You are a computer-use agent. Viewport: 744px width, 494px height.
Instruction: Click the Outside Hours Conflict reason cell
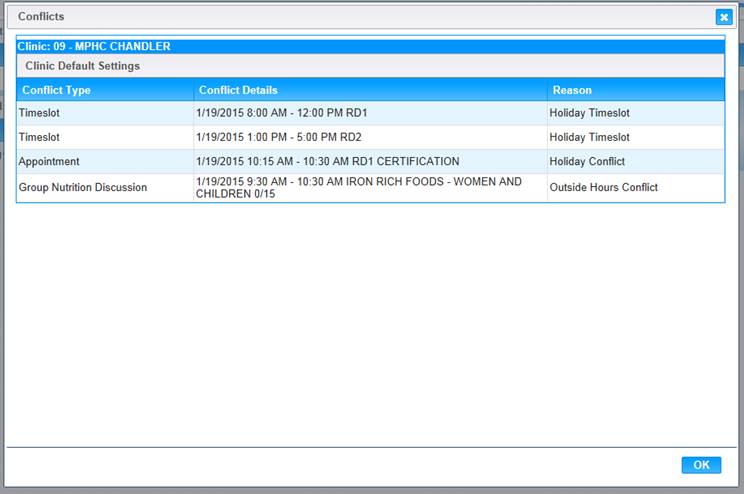pos(636,187)
